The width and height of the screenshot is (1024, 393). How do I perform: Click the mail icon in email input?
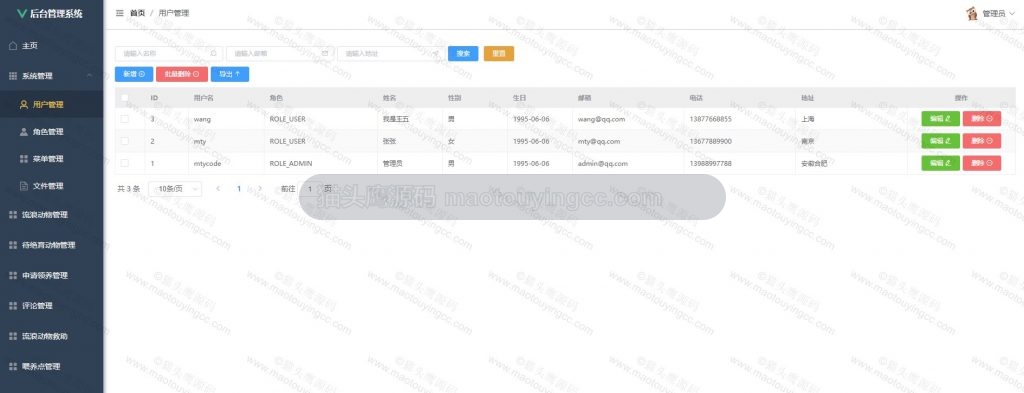tap(325, 54)
